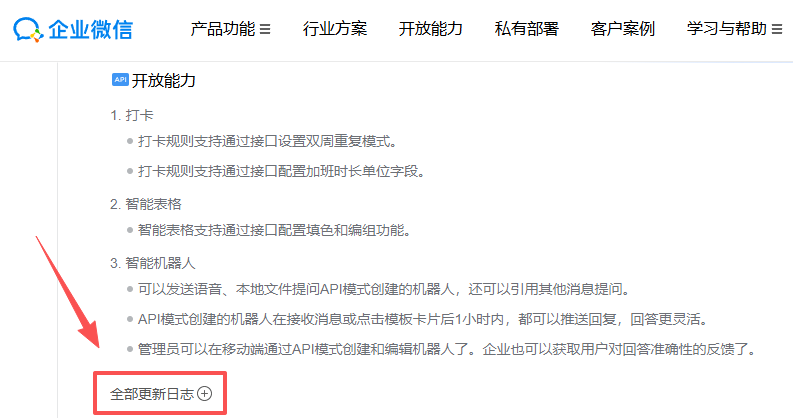The image size is (793, 418).
Task: Open the 行业方案 menu item
Action: (x=335, y=29)
